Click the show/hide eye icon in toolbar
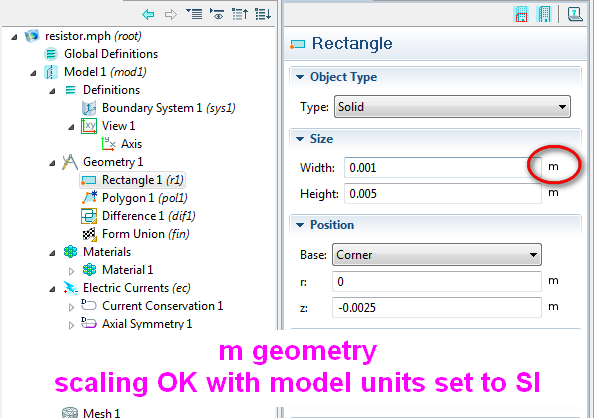 click(x=217, y=14)
